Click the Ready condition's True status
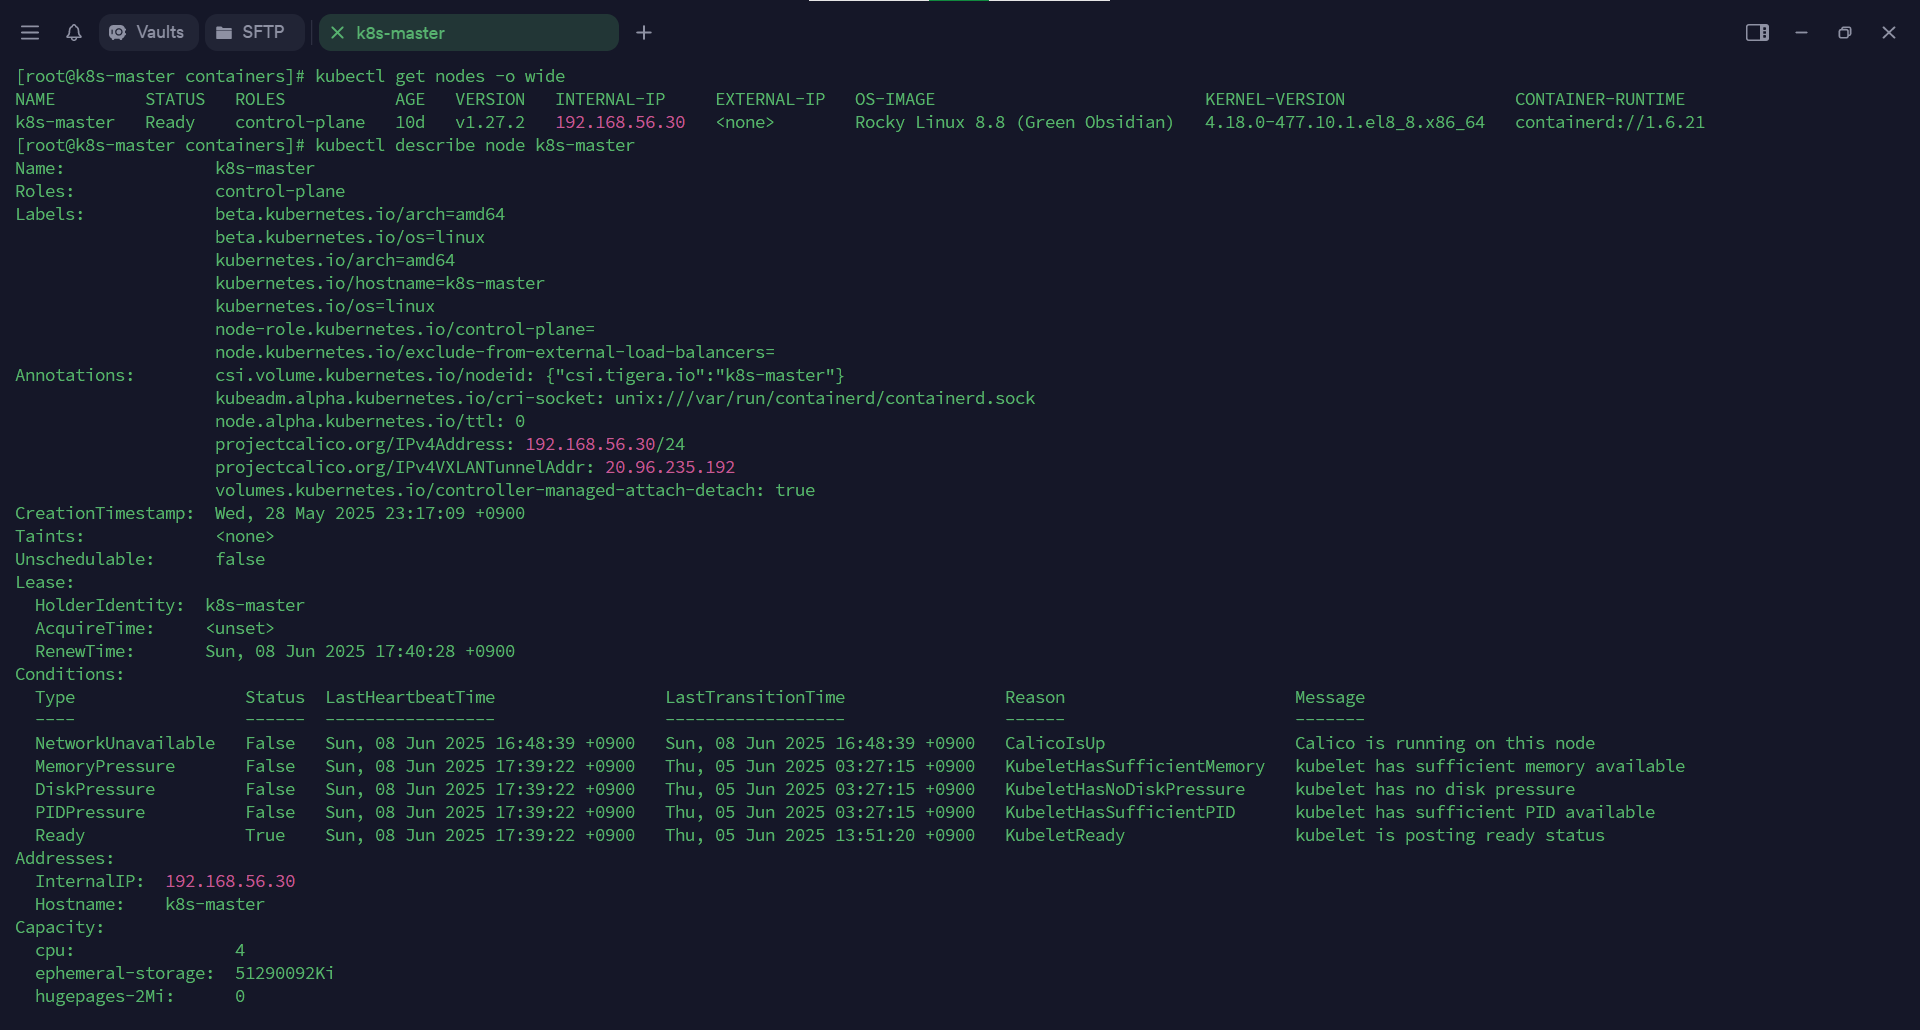Image resolution: width=1920 pixels, height=1030 pixels. click(265, 835)
